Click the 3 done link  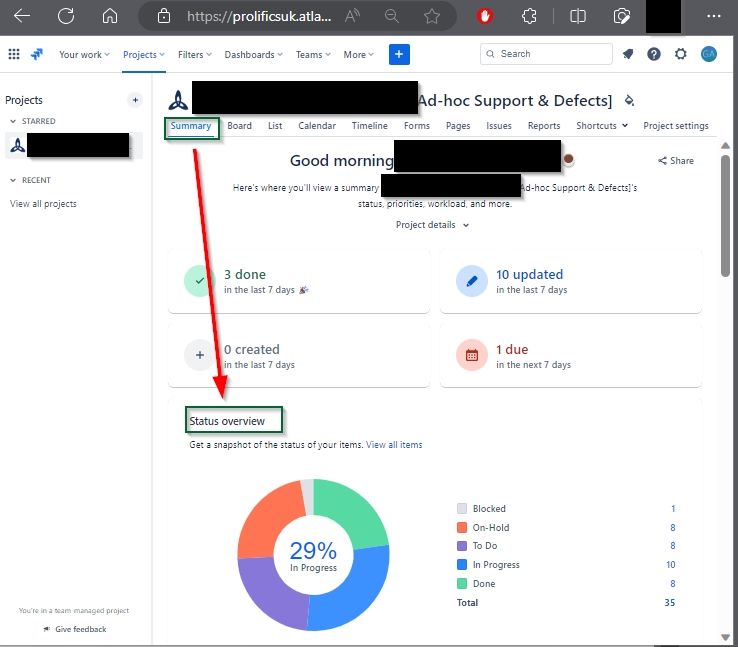[x=245, y=274]
